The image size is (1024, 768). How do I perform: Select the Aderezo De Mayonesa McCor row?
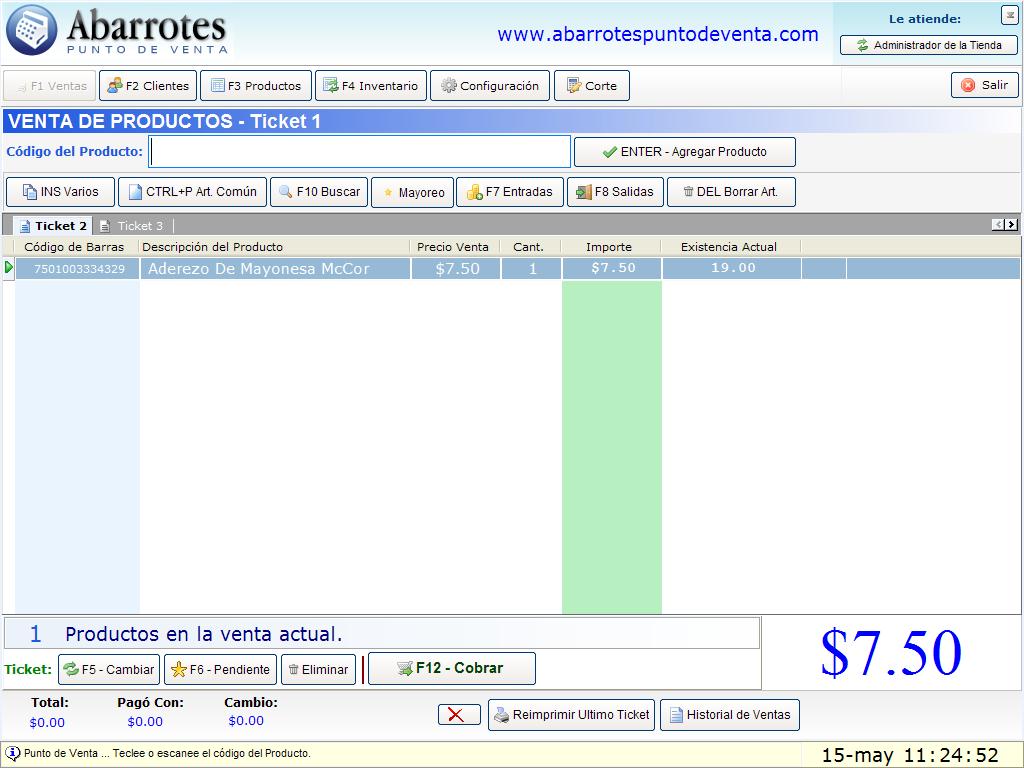[x=258, y=269]
